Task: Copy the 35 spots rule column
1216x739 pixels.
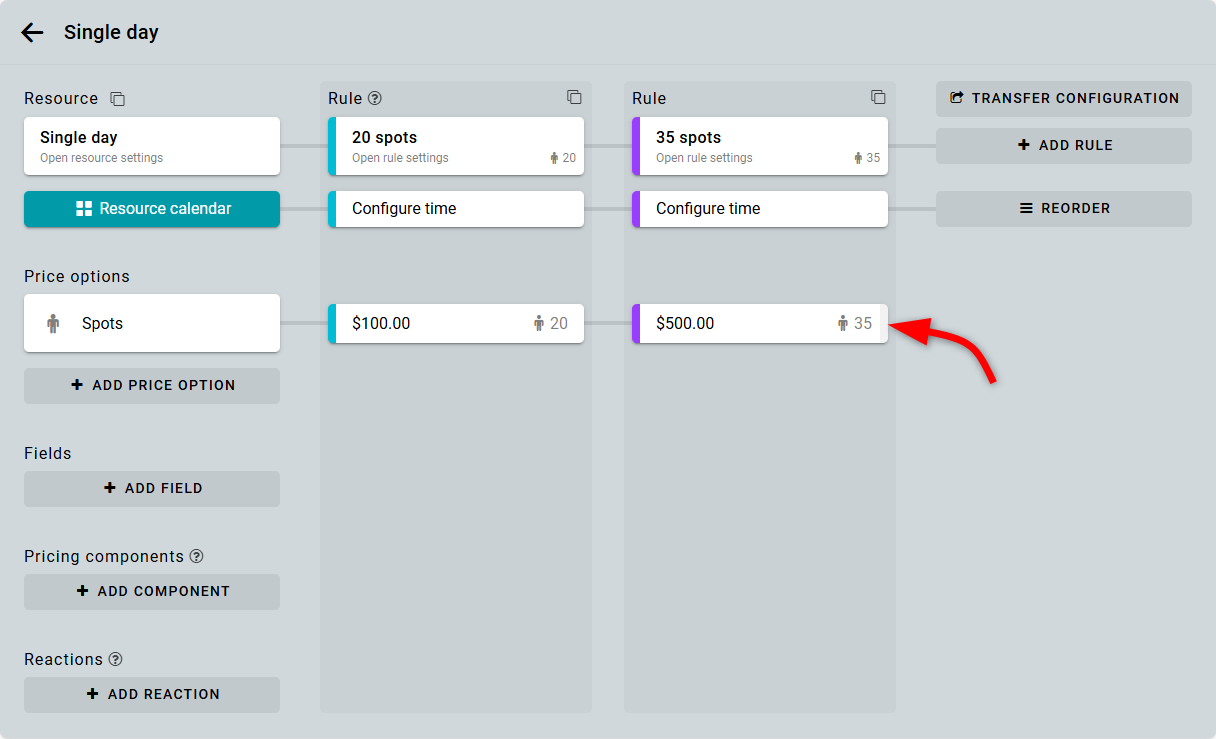Action: (x=878, y=97)
